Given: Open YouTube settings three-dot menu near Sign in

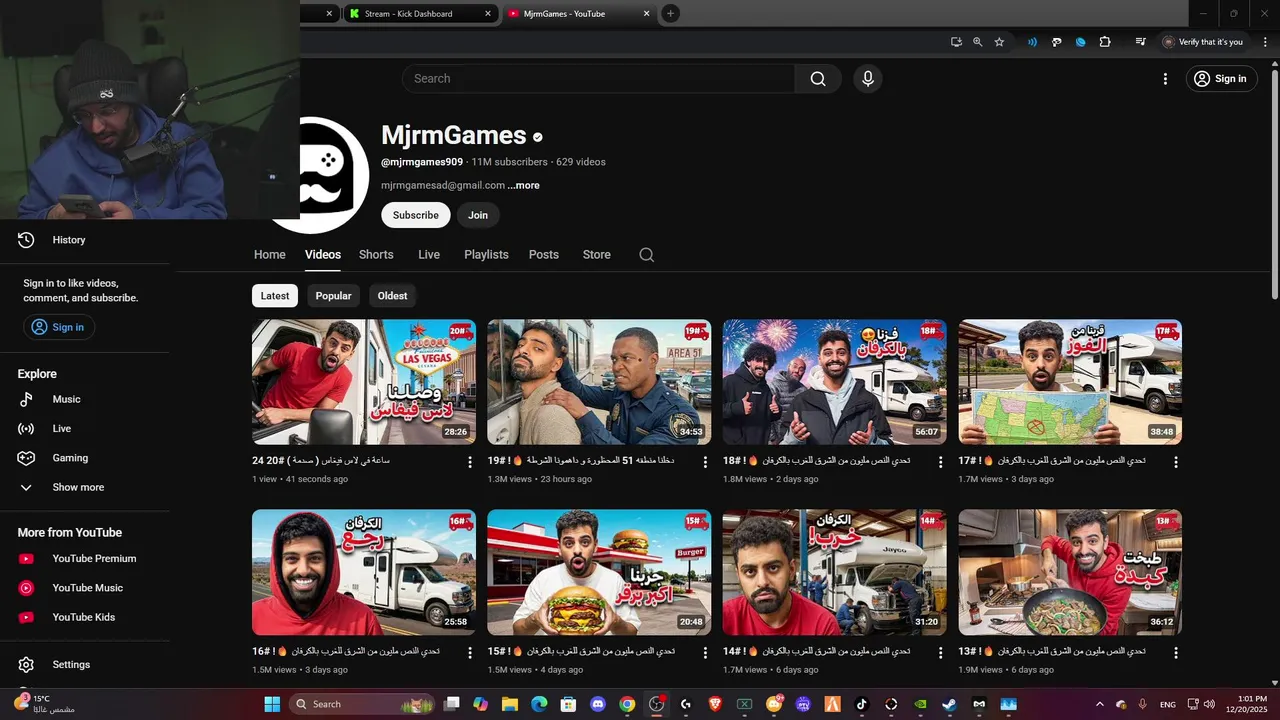Looking at the screenshot, I should coord(1165,79).
